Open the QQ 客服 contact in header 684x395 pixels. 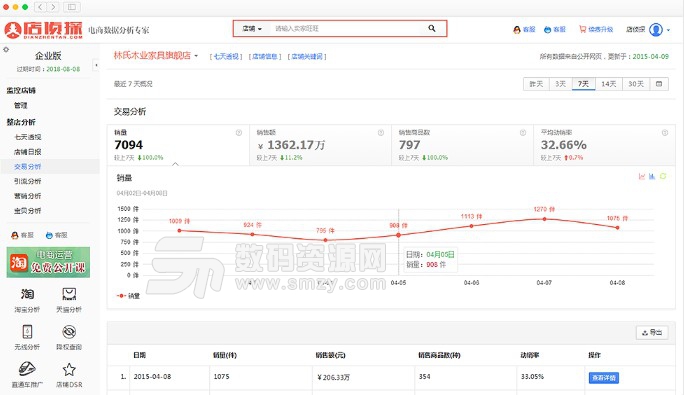524,30
